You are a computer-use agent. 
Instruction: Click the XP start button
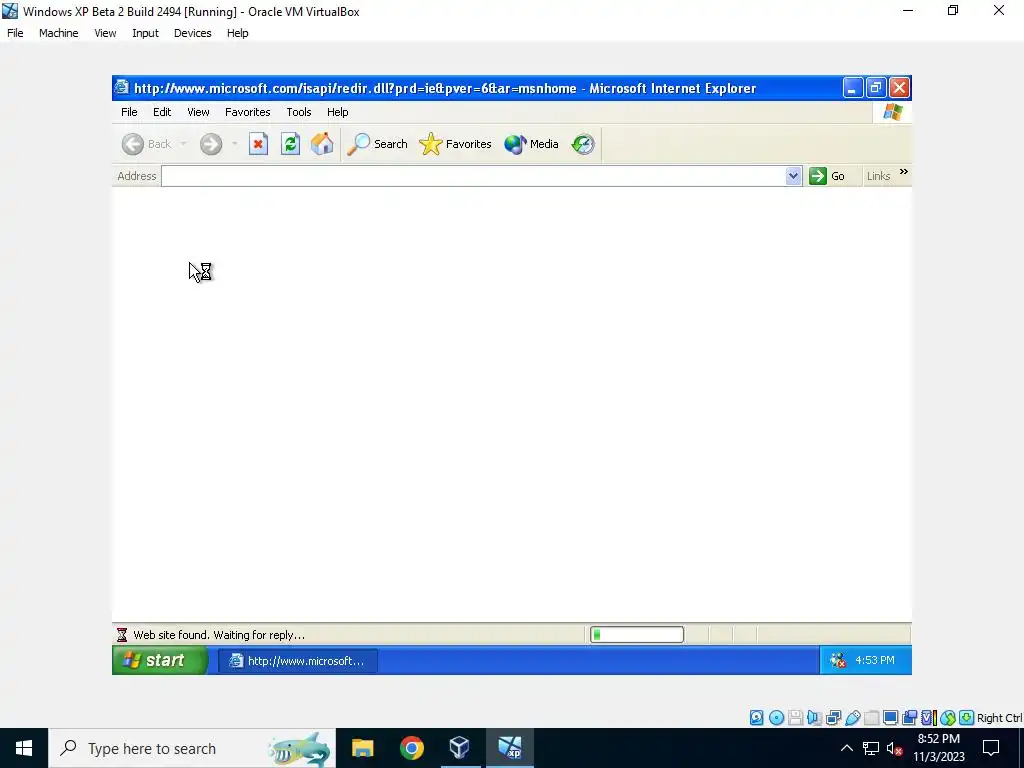[160, 660]
